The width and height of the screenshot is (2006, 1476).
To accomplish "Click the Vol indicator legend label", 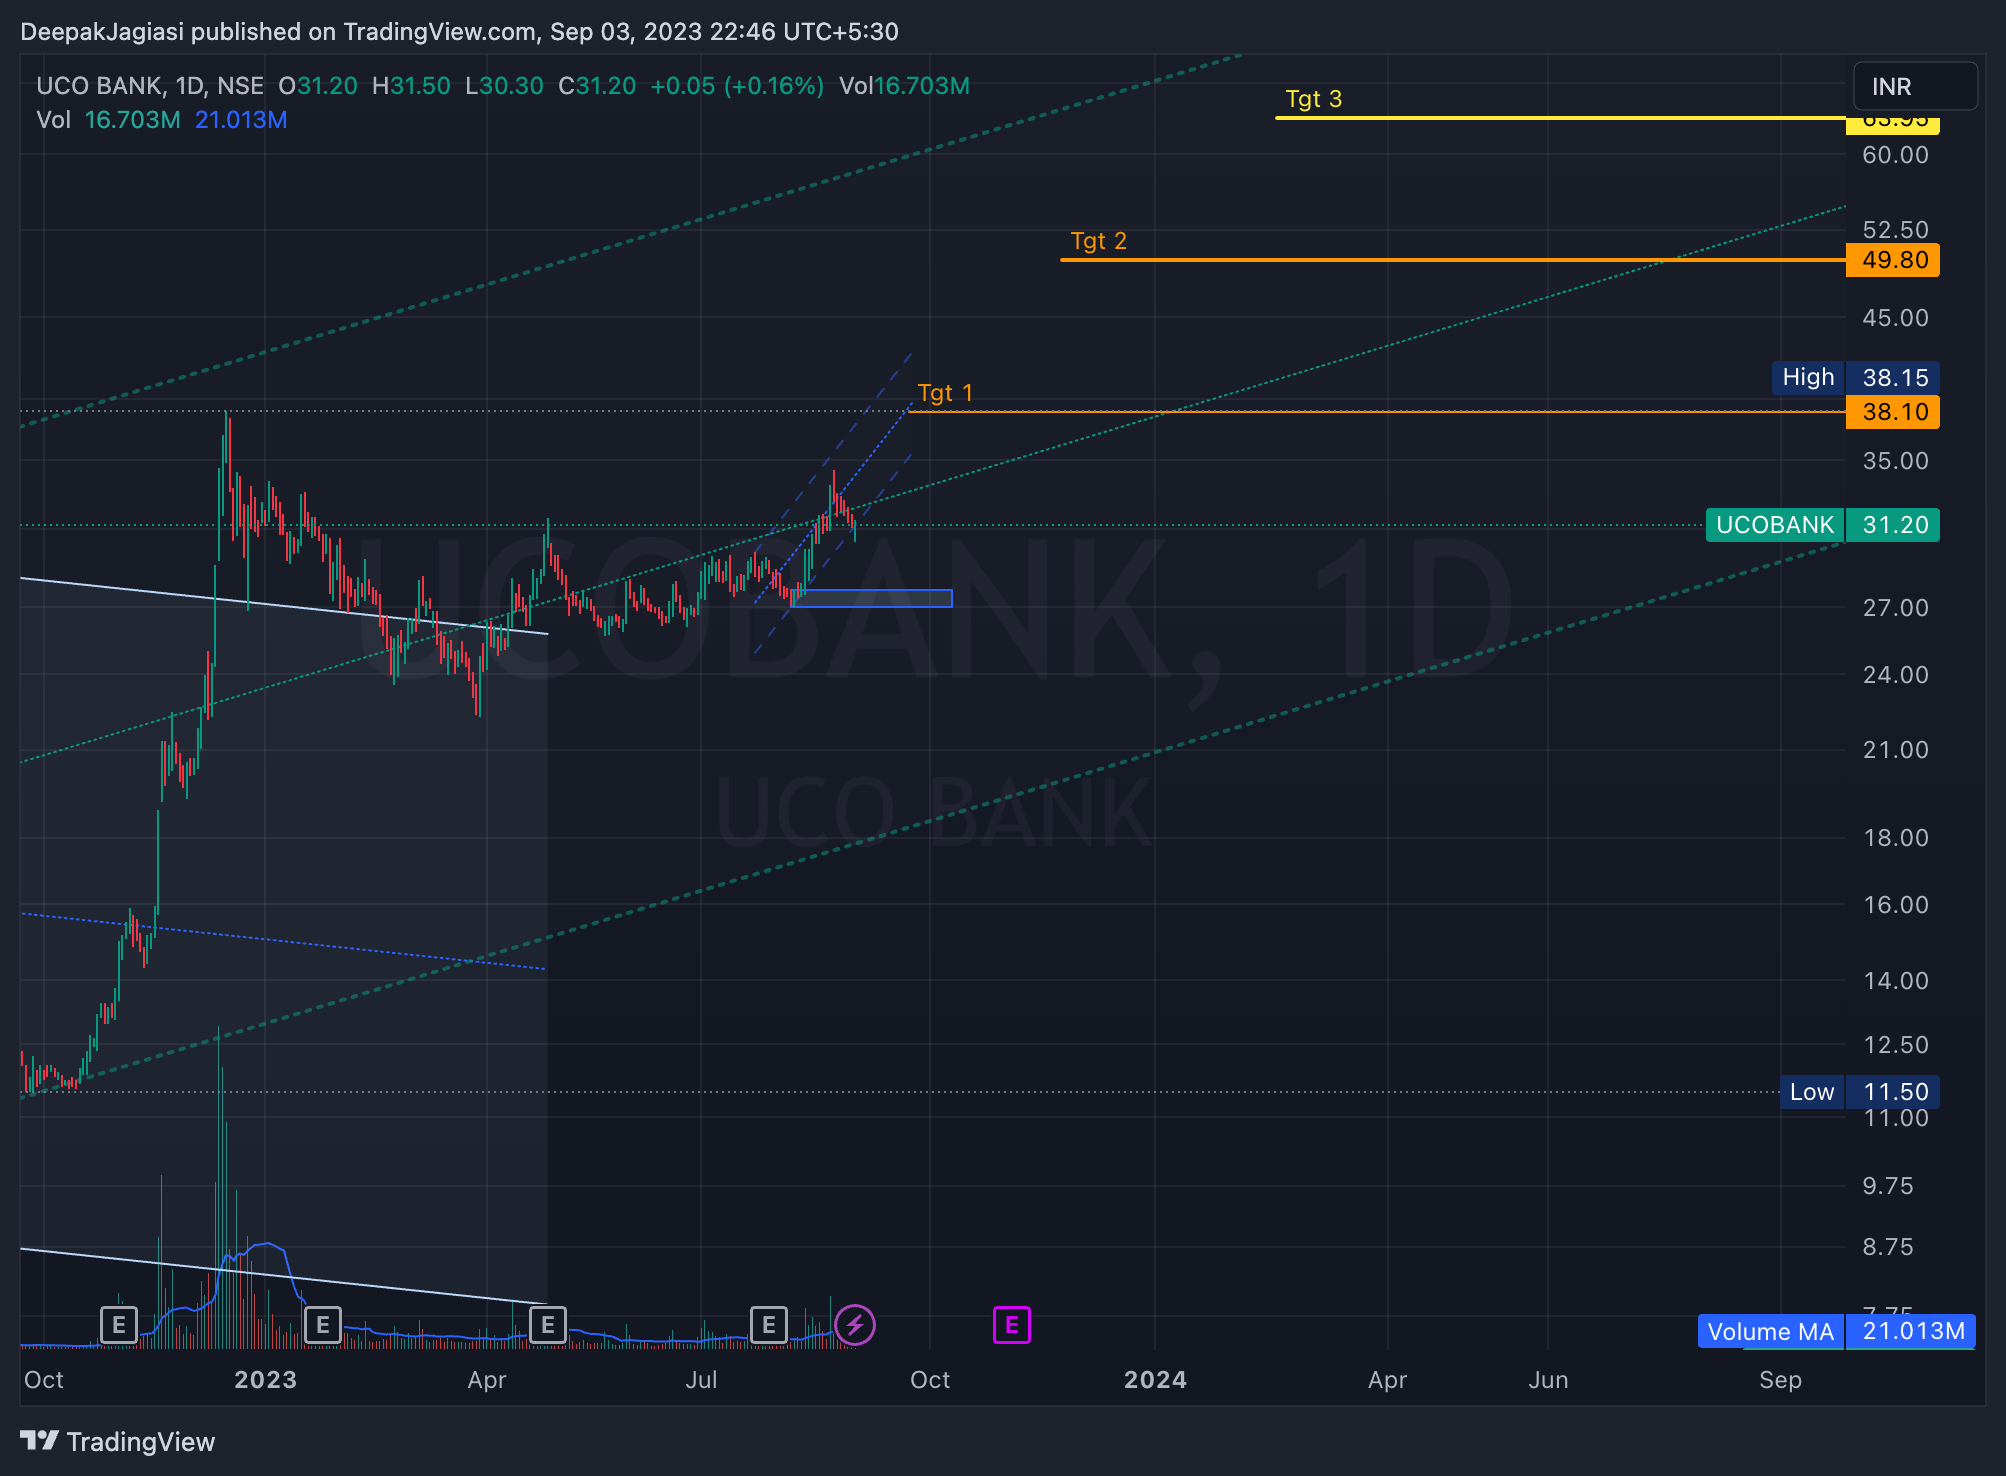I will (53, 120).
